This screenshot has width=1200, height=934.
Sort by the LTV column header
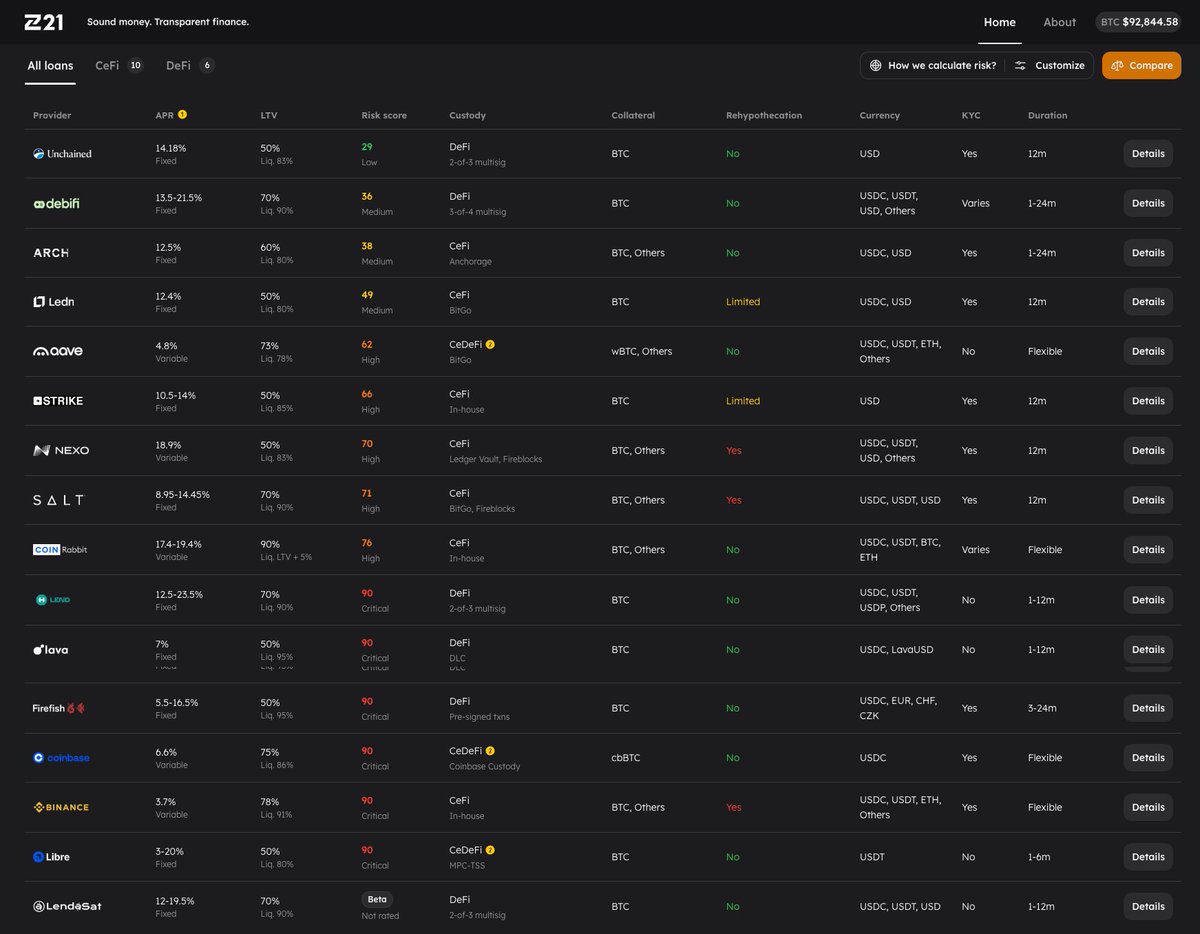coord(269,115)
